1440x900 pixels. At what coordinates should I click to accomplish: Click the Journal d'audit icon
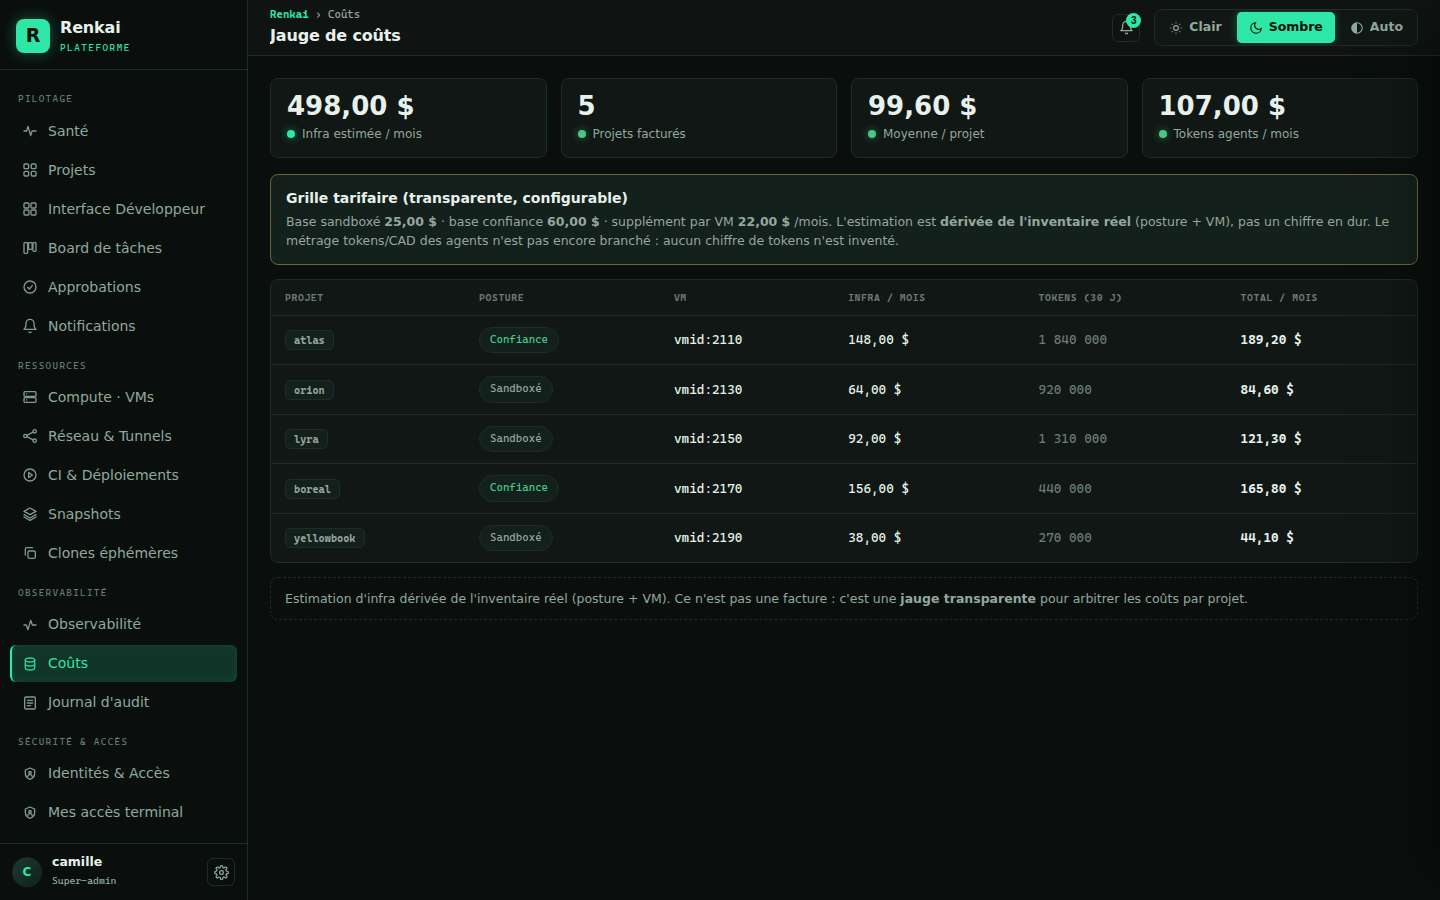pos(30,702)
